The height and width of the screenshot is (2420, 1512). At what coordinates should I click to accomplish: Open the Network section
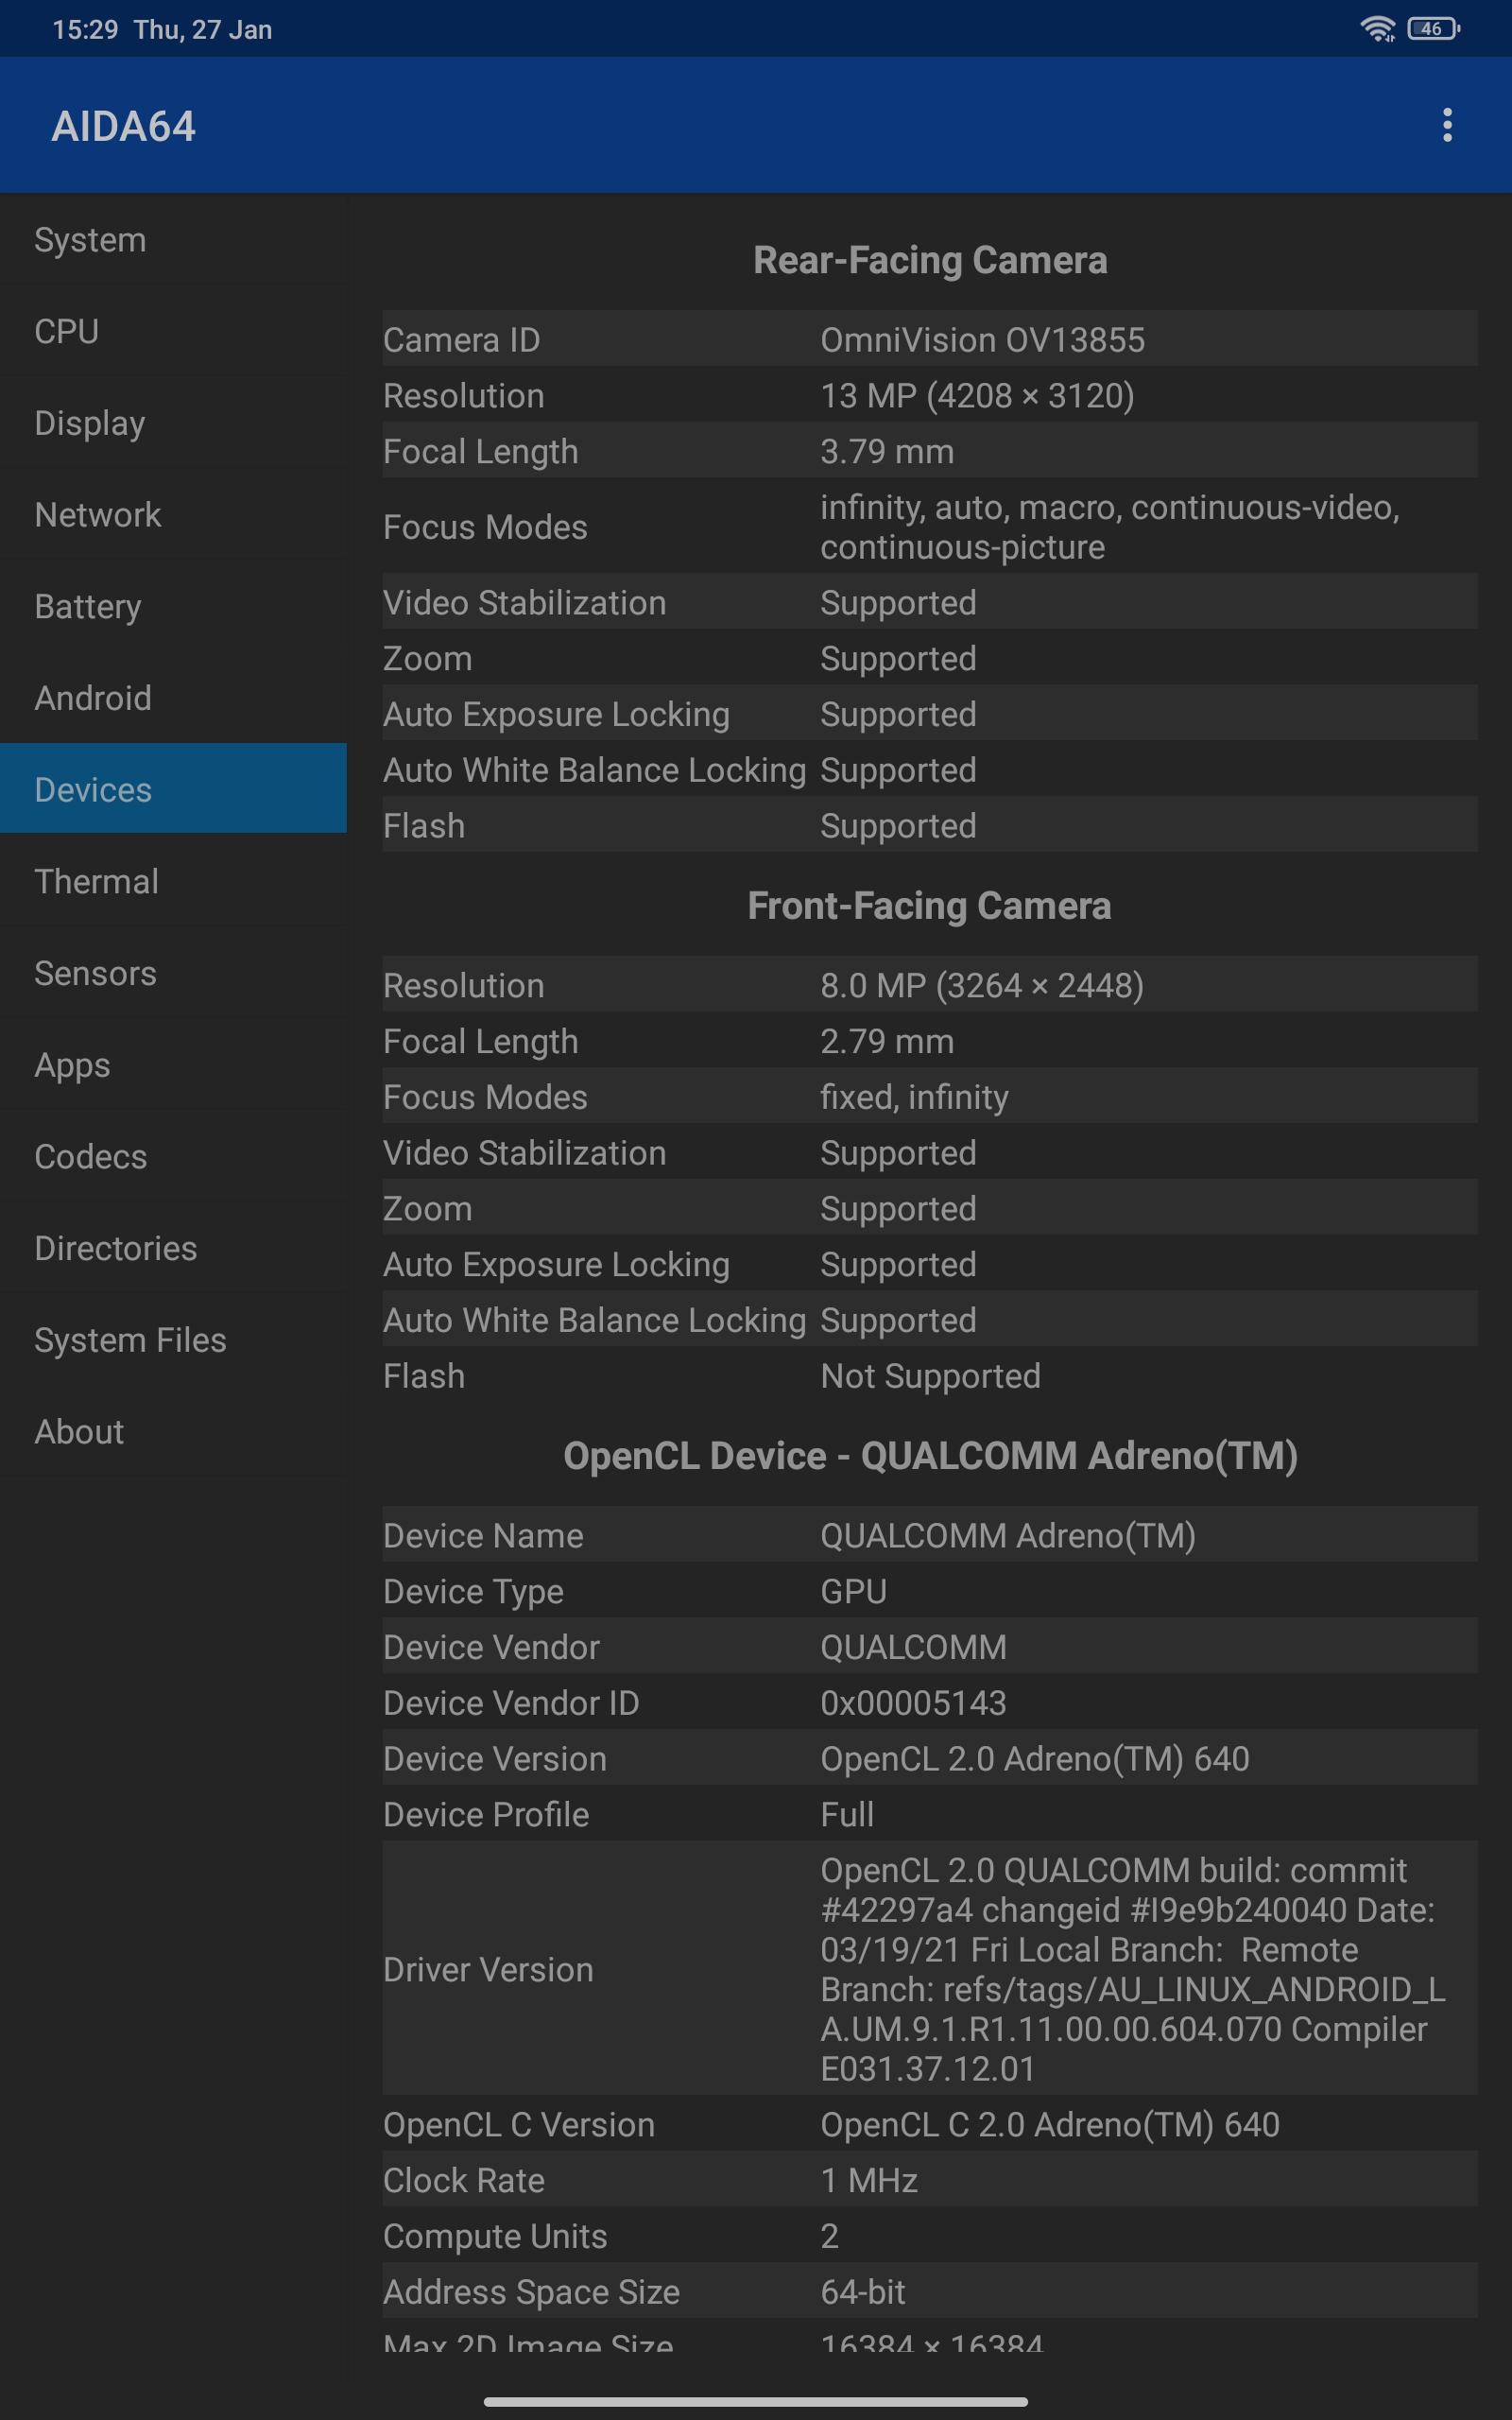pos(174,515)
